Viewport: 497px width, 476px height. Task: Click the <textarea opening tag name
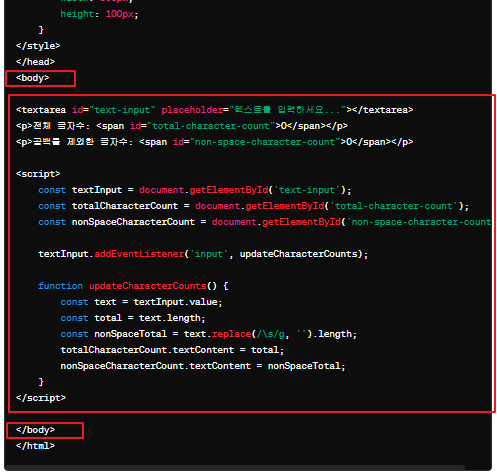[41, 110]
